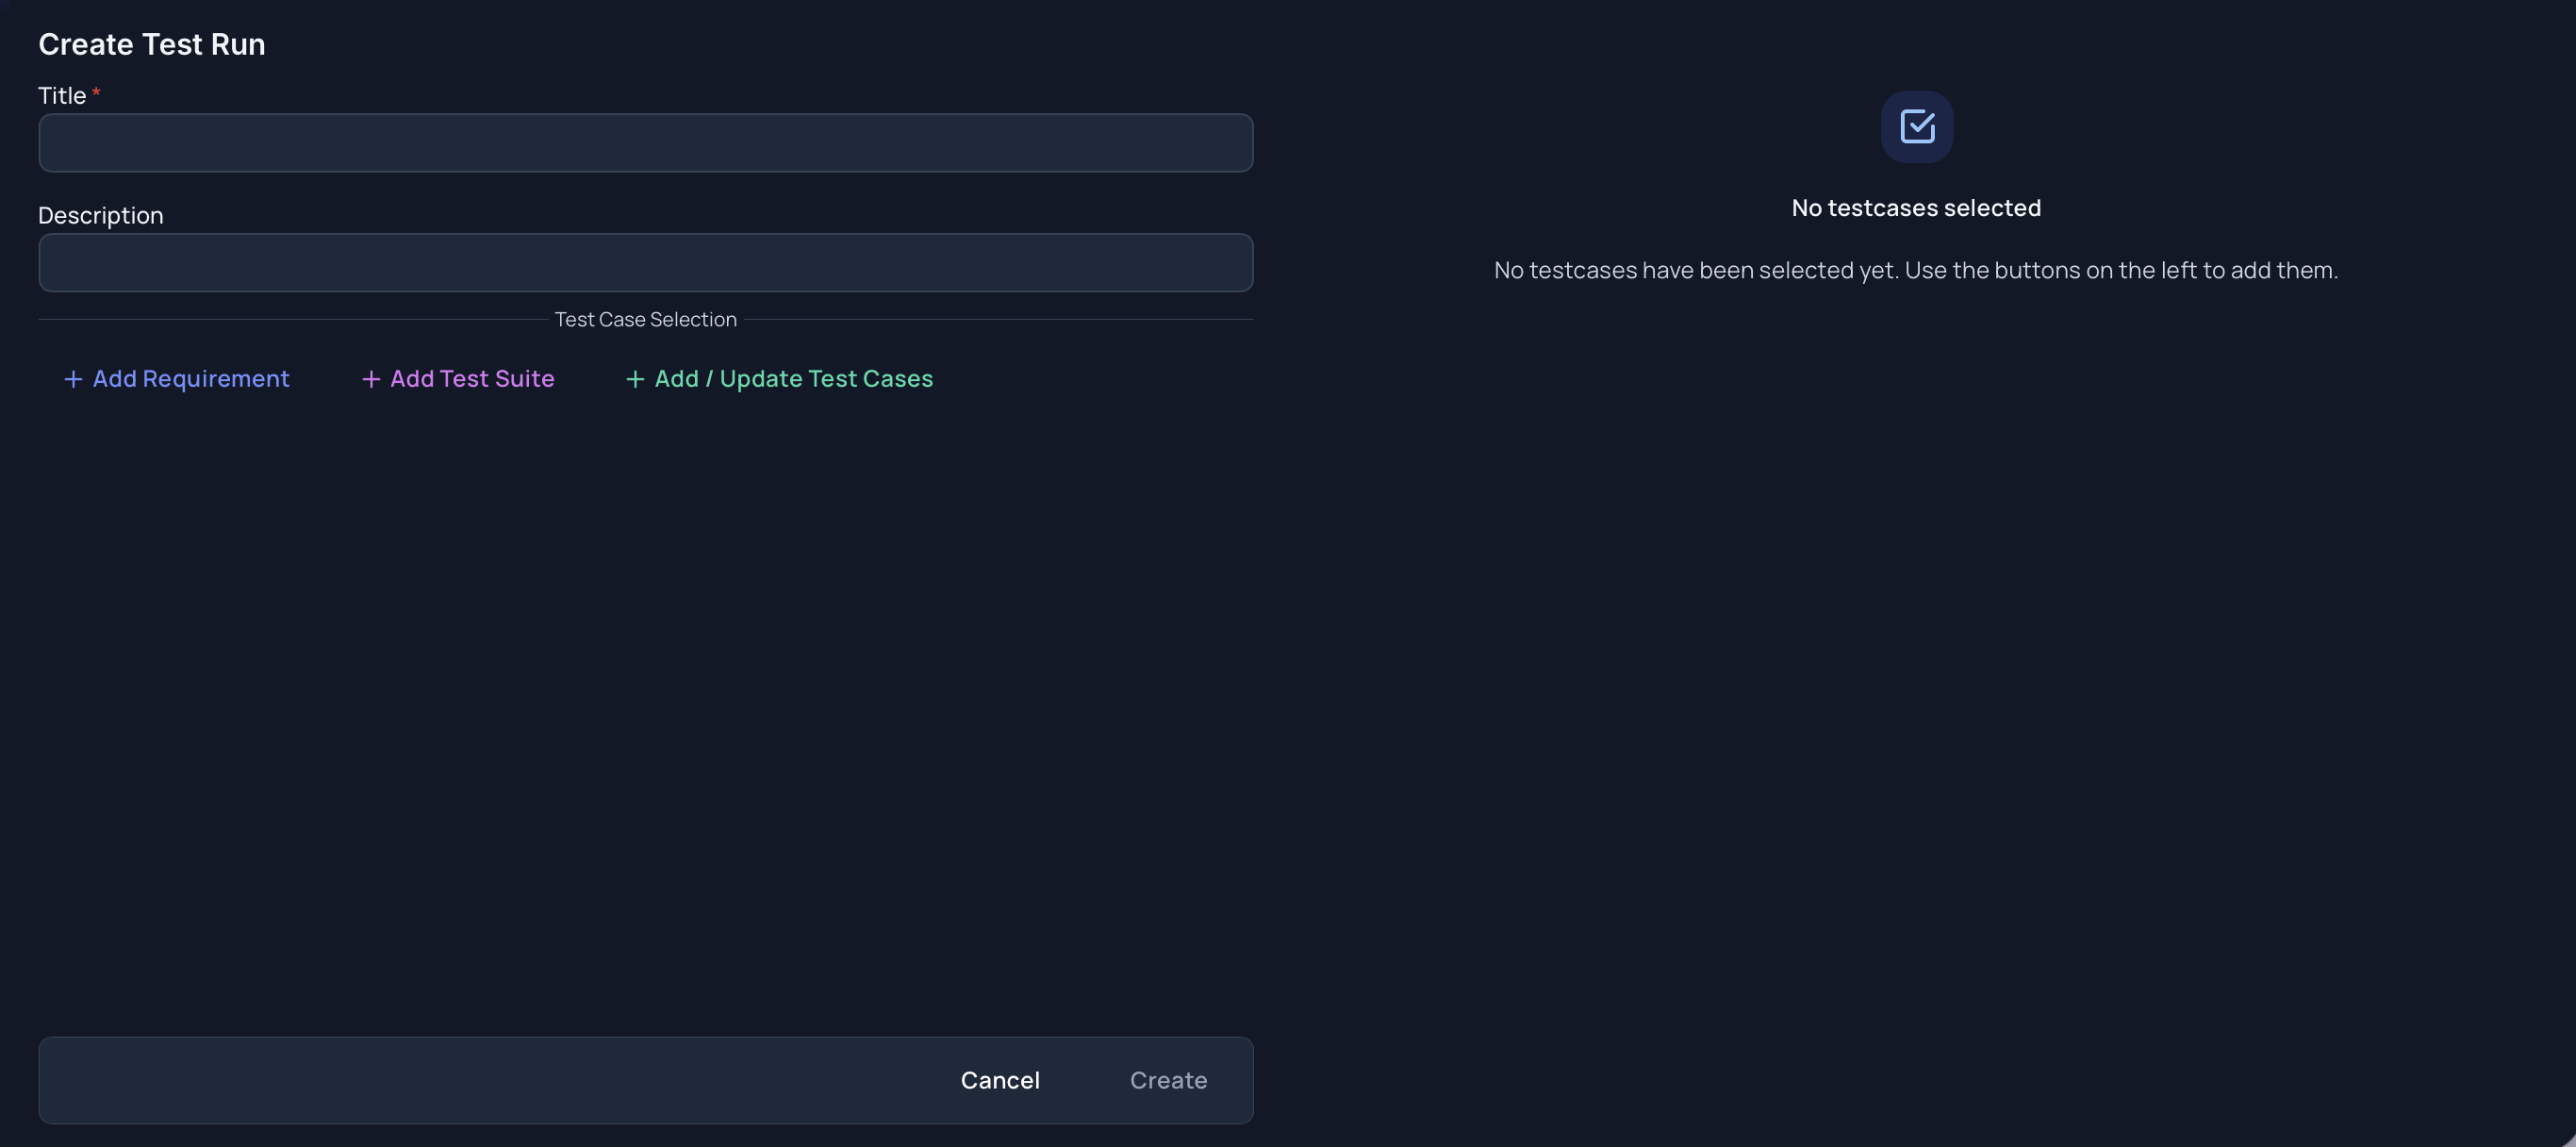Click the Create Test Run heading
Screen dimensions: 2576x1147
pyautogui.click(x=152, y=44)
